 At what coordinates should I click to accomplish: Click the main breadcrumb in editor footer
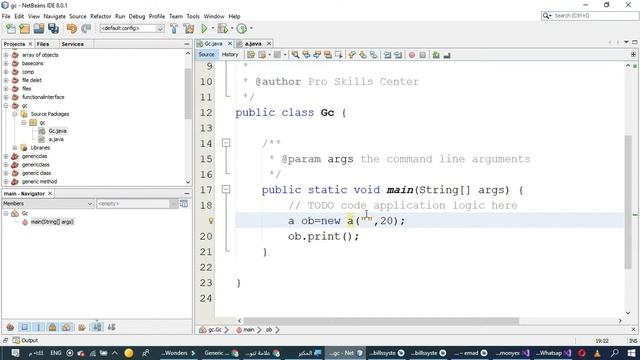245,329
